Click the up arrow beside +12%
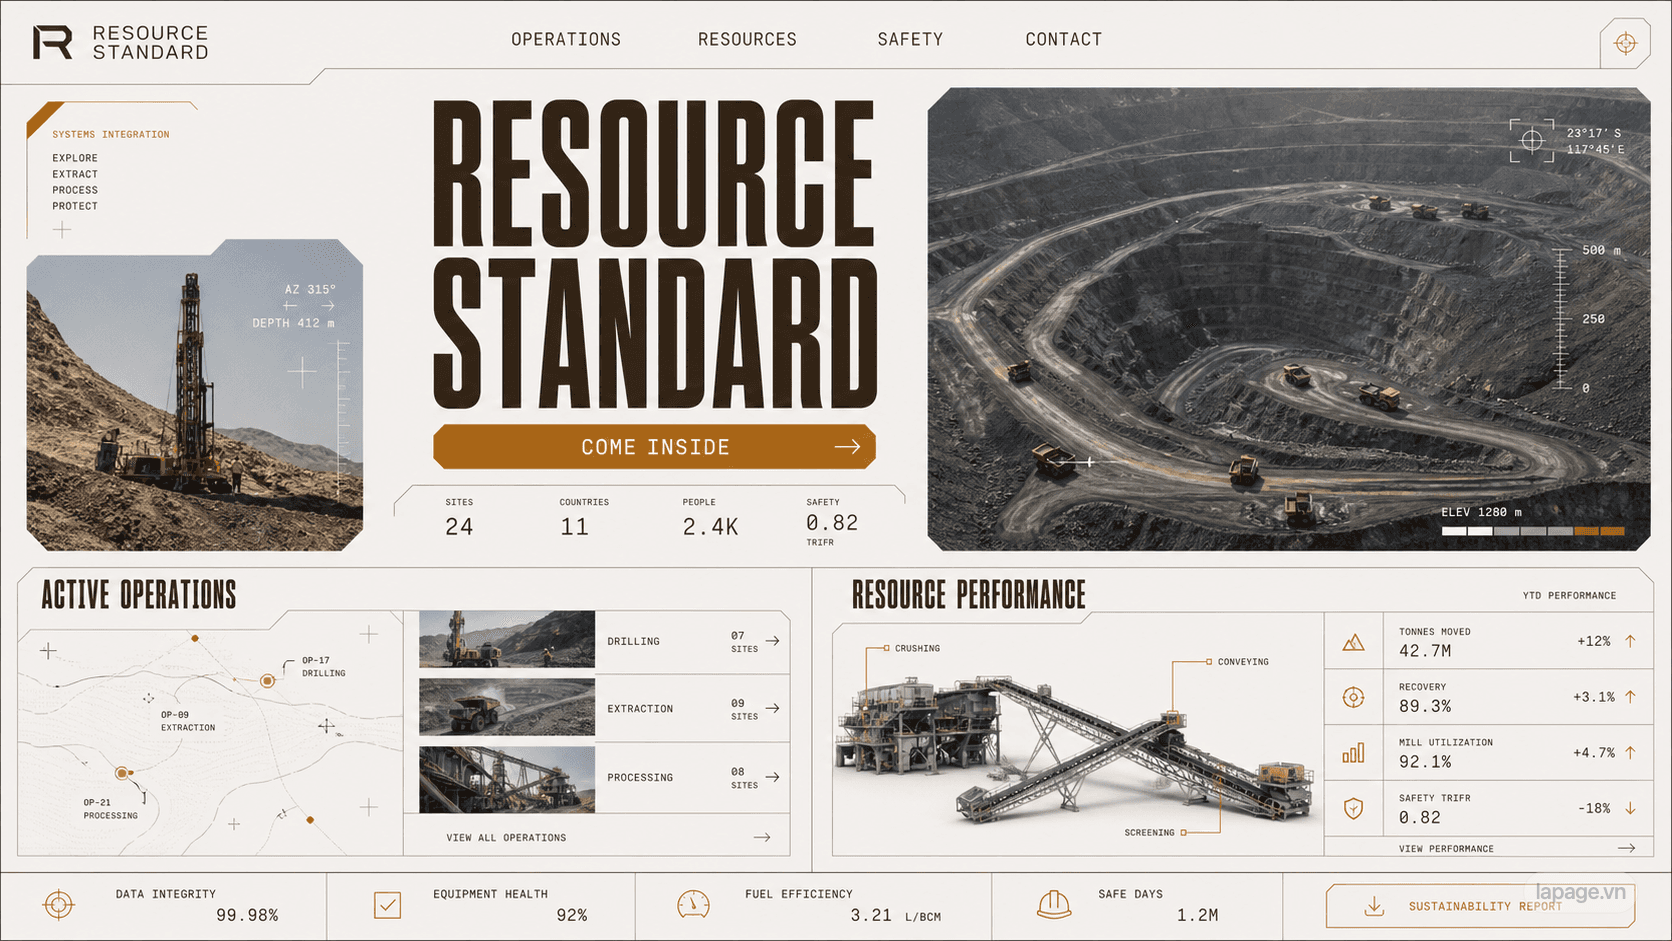The width and height of the screenshot is (1672, 941). point(1630,641)
